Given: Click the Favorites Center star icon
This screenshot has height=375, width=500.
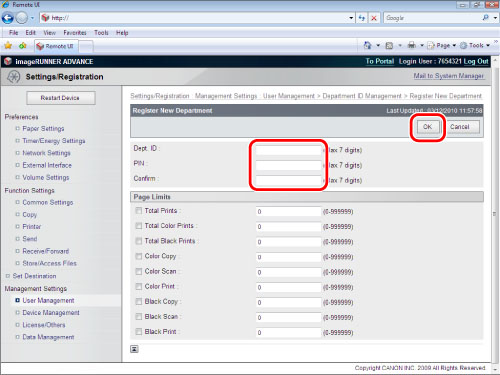Looking at the screenshot, I should point(8,46).
